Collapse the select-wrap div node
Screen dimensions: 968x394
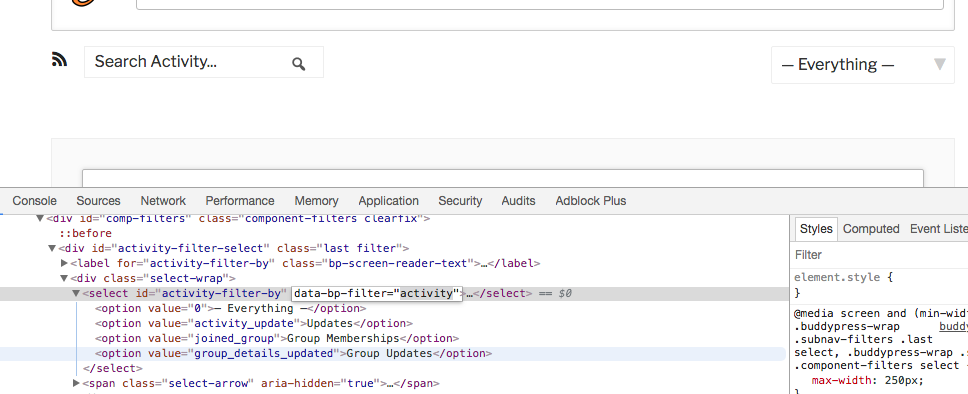coord(64,279)
